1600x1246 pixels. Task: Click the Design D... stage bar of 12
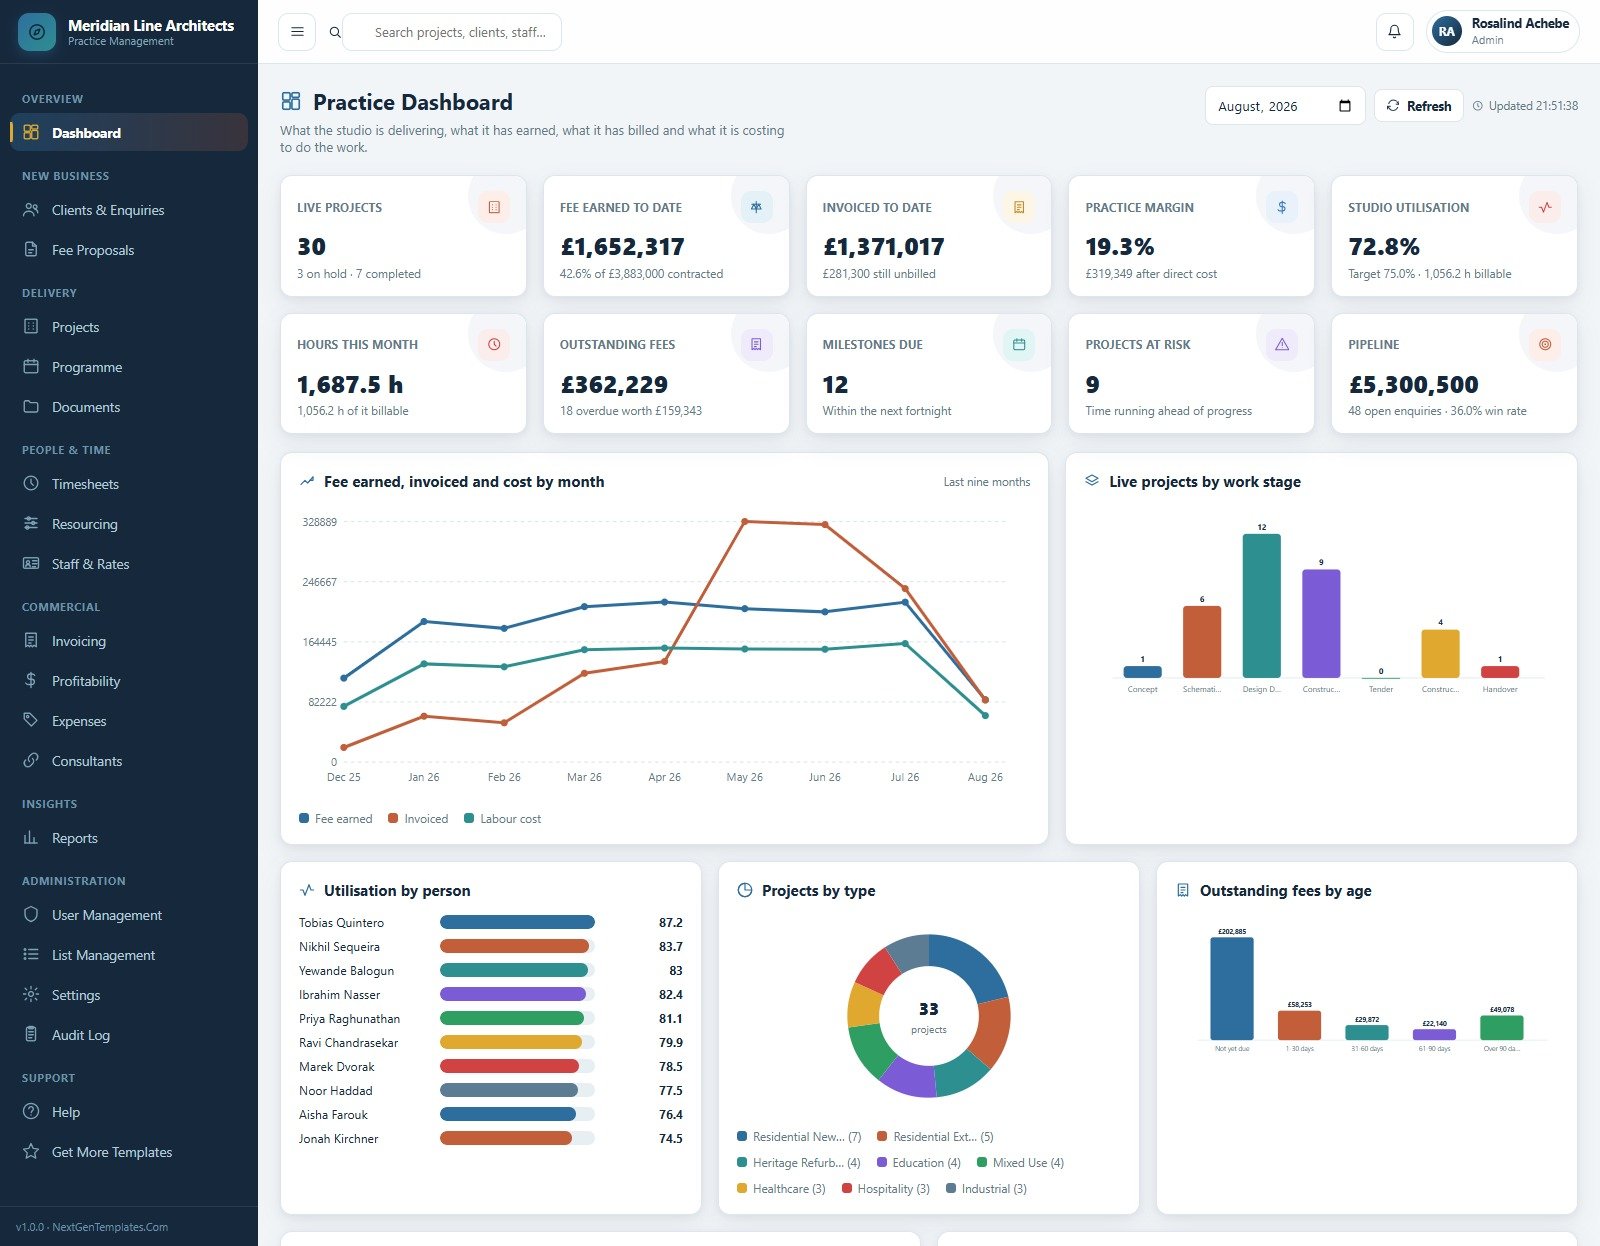click(x=1261, y=606)
